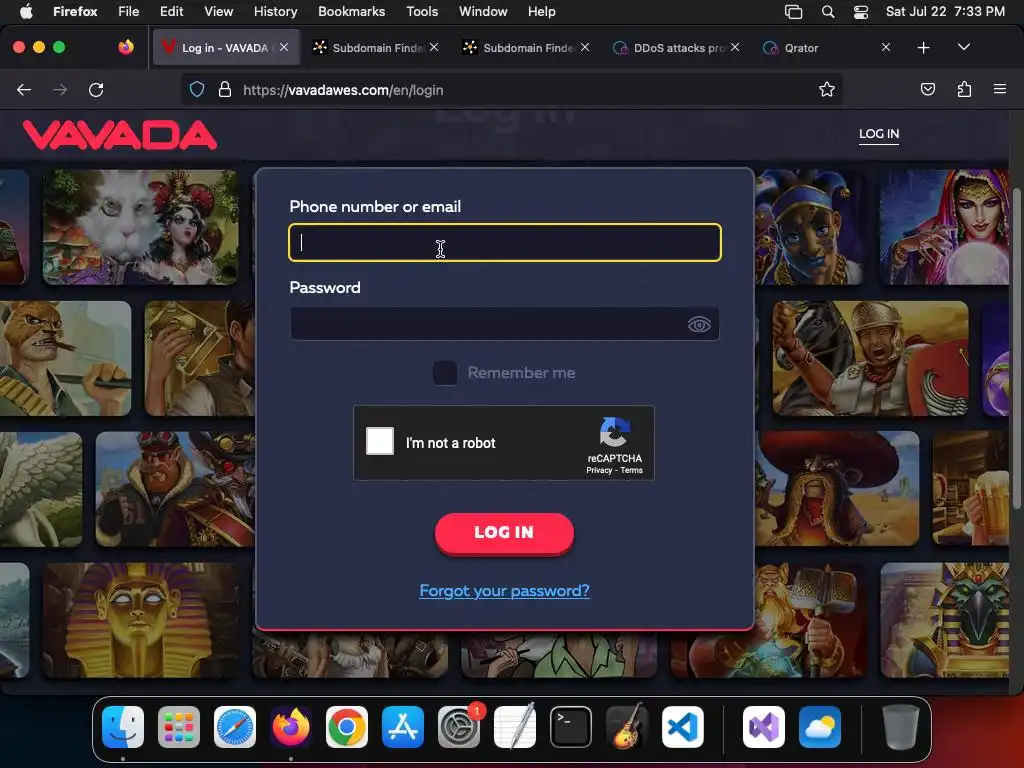Open App Store from the Dock
The image size is (1024, 768).
(x=403, y=727)
